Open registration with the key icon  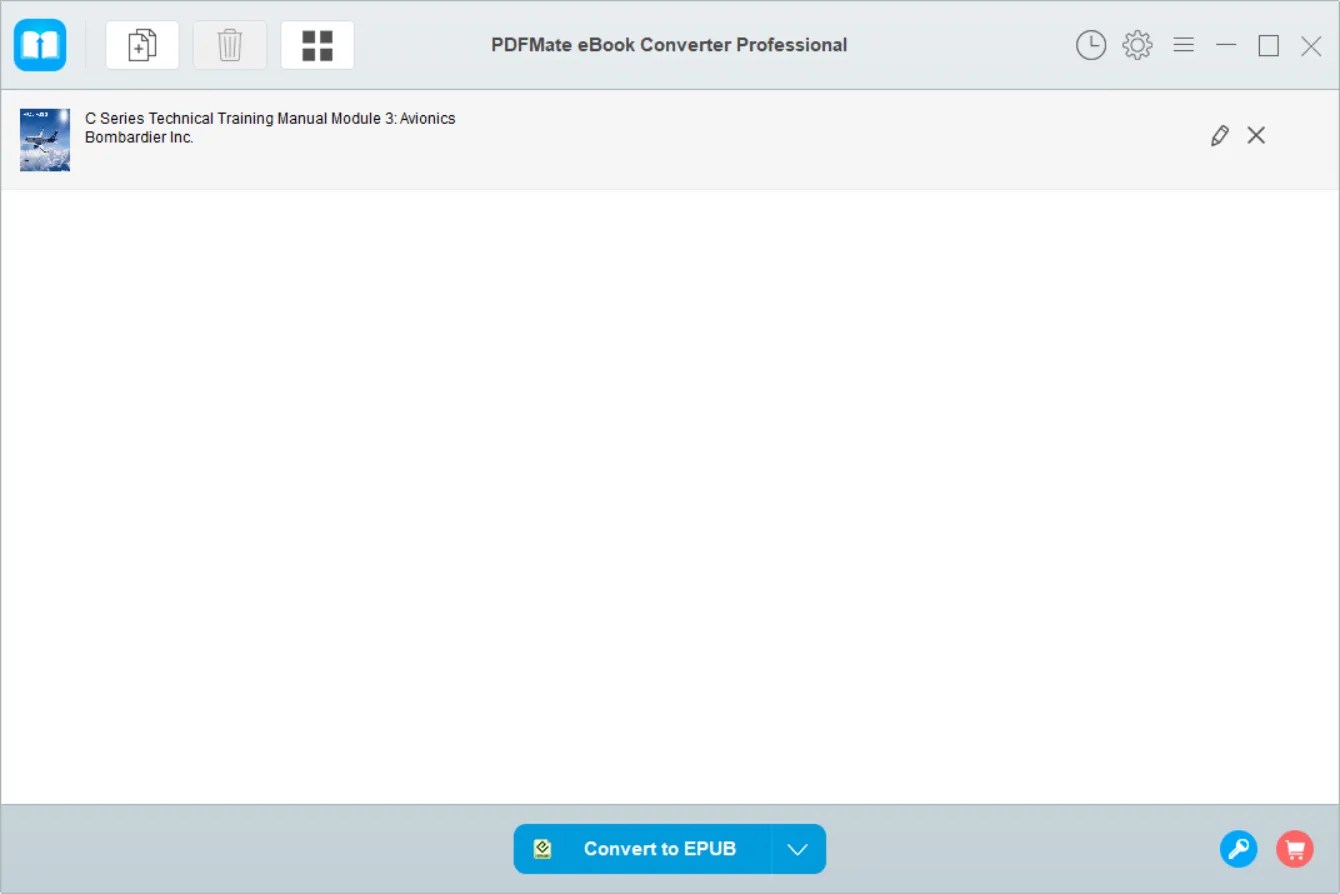point(1239,848)
